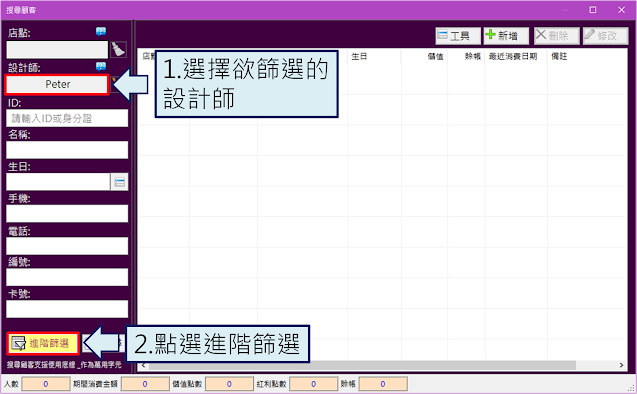The image size is (637, 394).
Task: Open help bubble icon next to 店點 label
Action: pyautogui.click(x=101, y=32)
